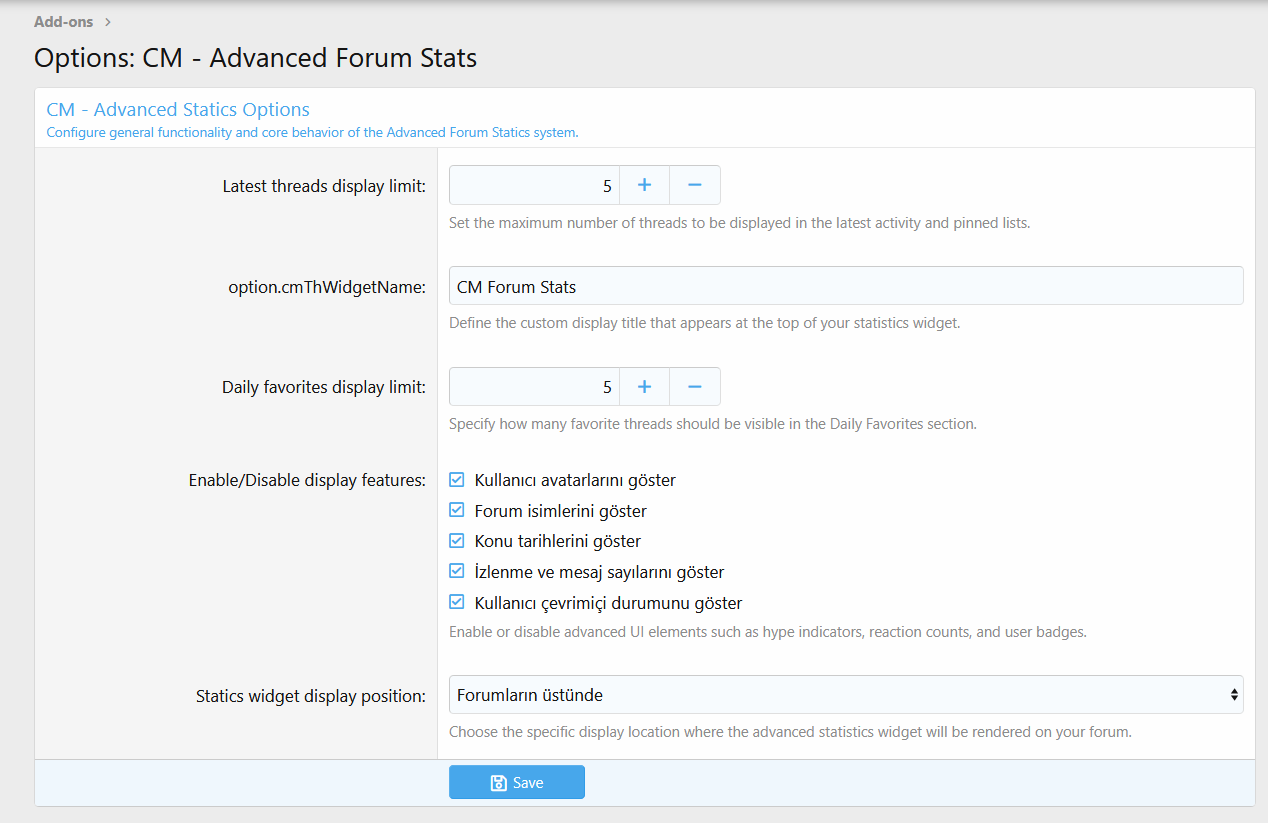
Task: Uncheck Kullanıcı avatarlarını göster checkbox
Action: coord(457,480)
